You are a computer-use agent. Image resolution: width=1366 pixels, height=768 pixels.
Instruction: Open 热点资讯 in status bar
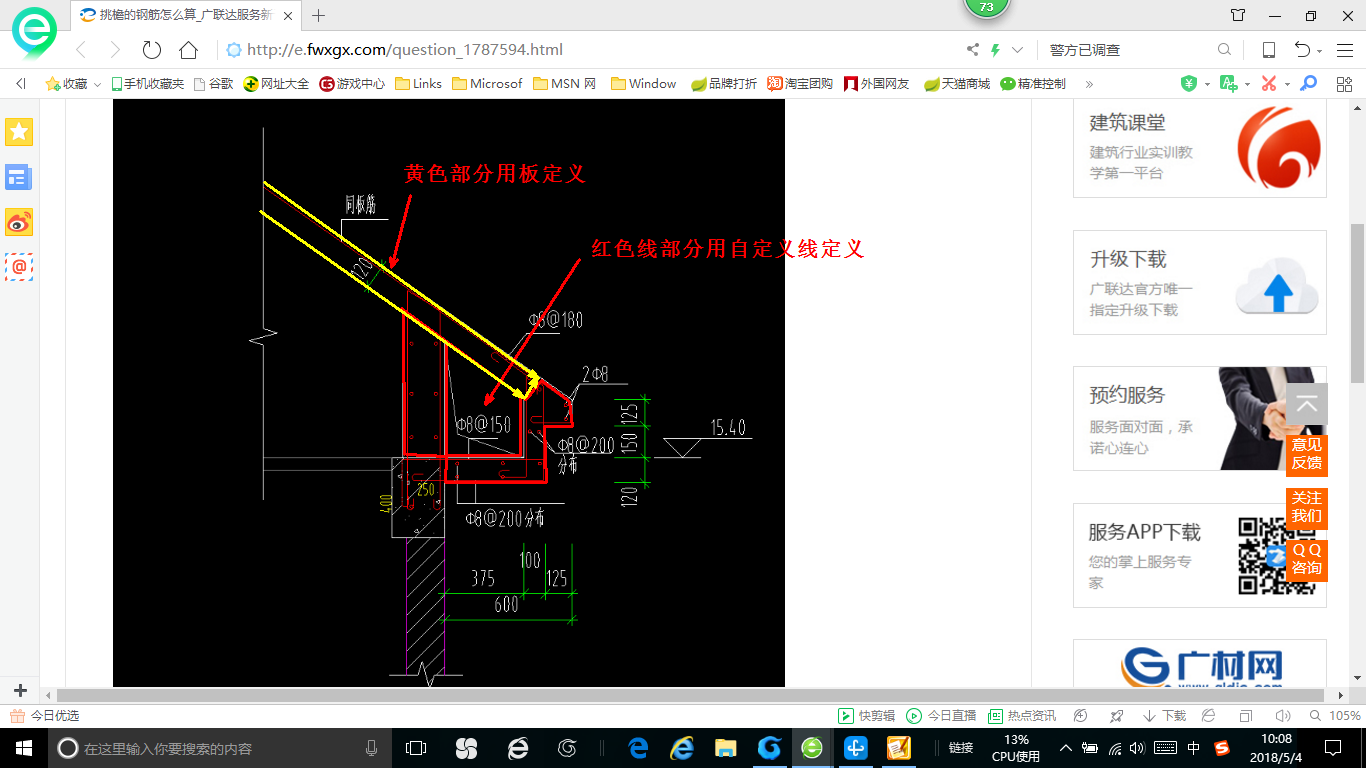tap(1022, 716)
